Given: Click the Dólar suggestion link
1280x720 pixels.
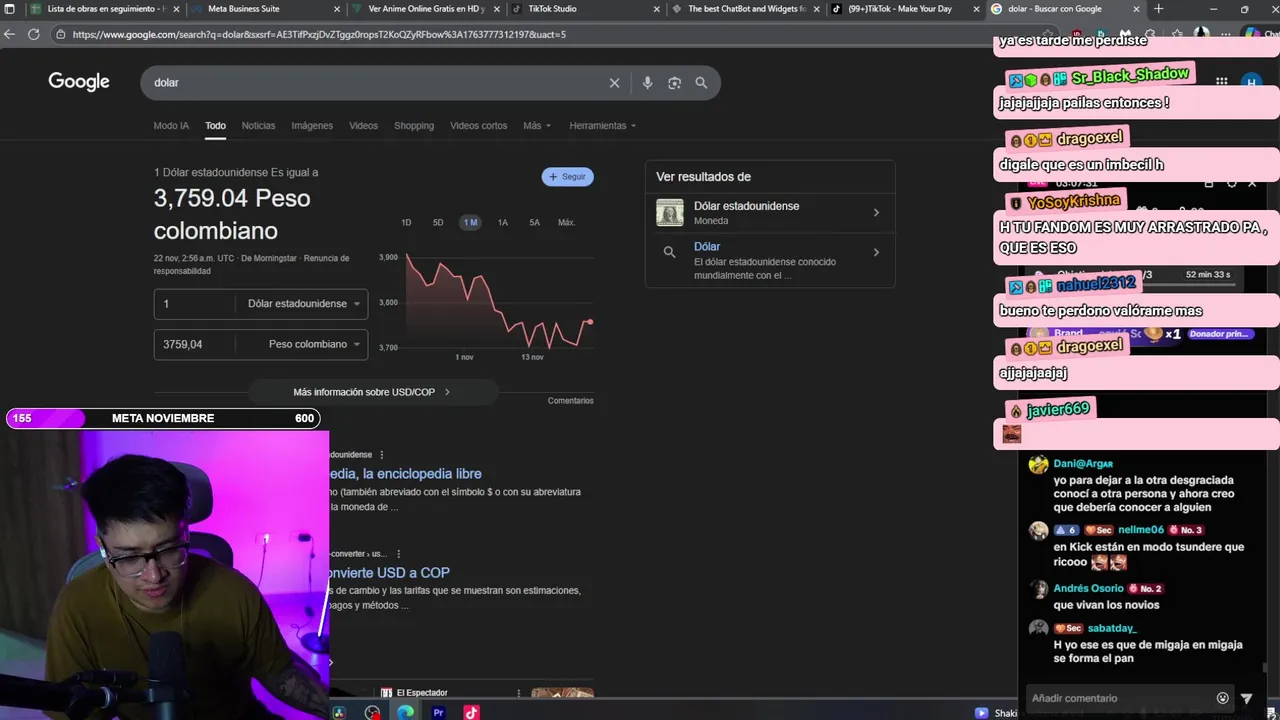Looking at the screenshot, I should click(707, 246).
